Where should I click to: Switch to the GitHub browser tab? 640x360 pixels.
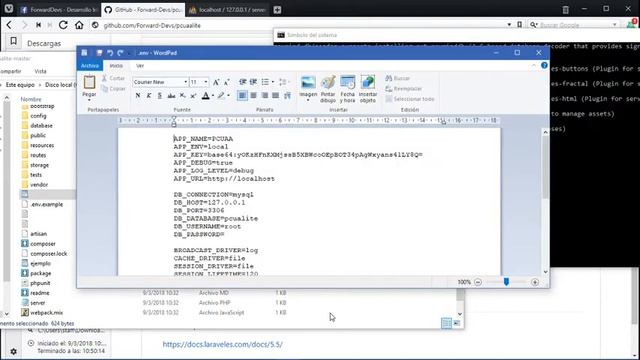pyautogui.click(x=143, y=10)
